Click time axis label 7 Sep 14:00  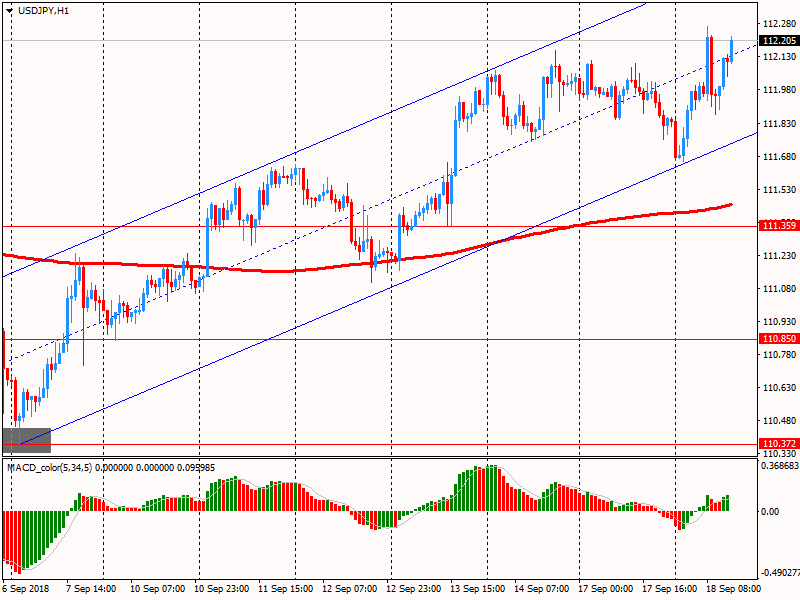pyautogui.click(x=91, y=588)
